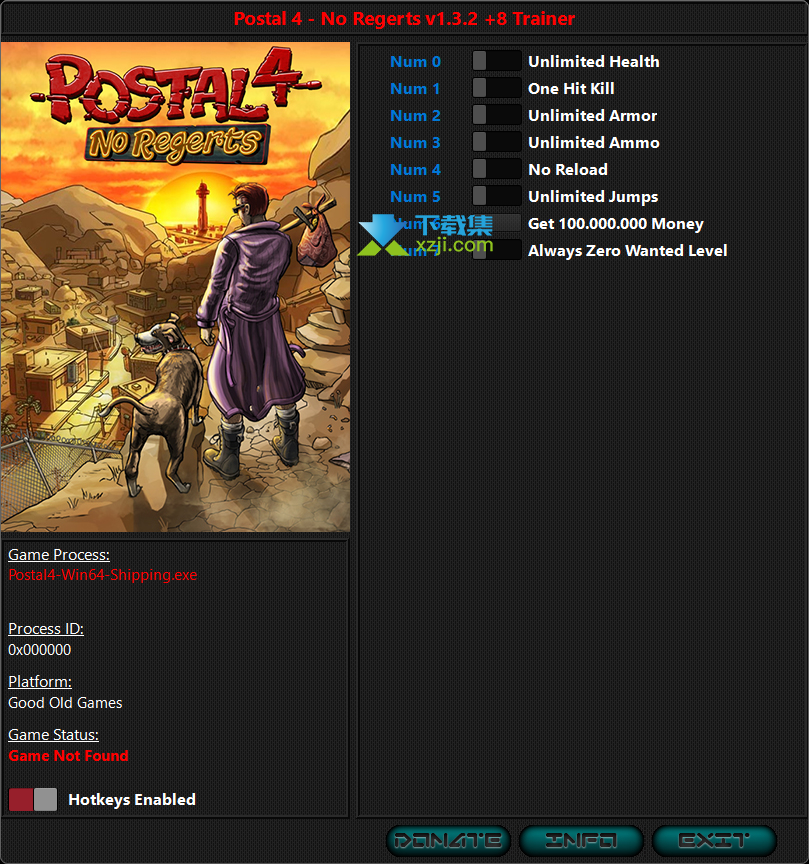Screen dimensions: 809x864
Task: Click the Always Zero Wanted Level label
Action: point(628,251)
